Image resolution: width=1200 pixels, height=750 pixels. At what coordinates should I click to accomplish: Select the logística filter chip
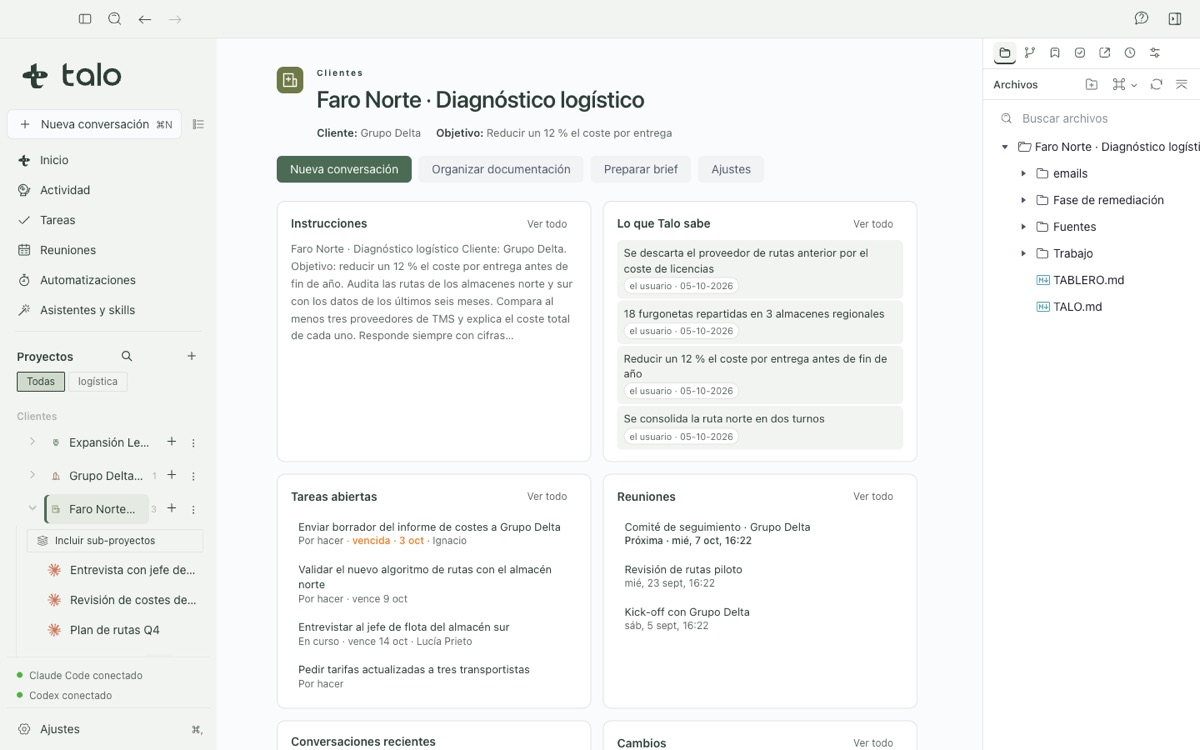point(98,381)
